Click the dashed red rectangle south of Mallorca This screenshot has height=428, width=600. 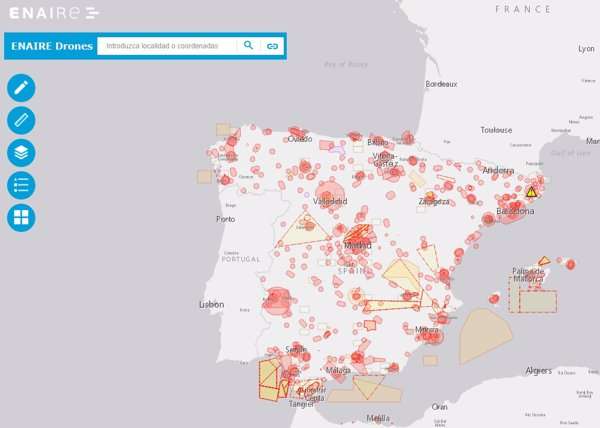click(537, 301)
